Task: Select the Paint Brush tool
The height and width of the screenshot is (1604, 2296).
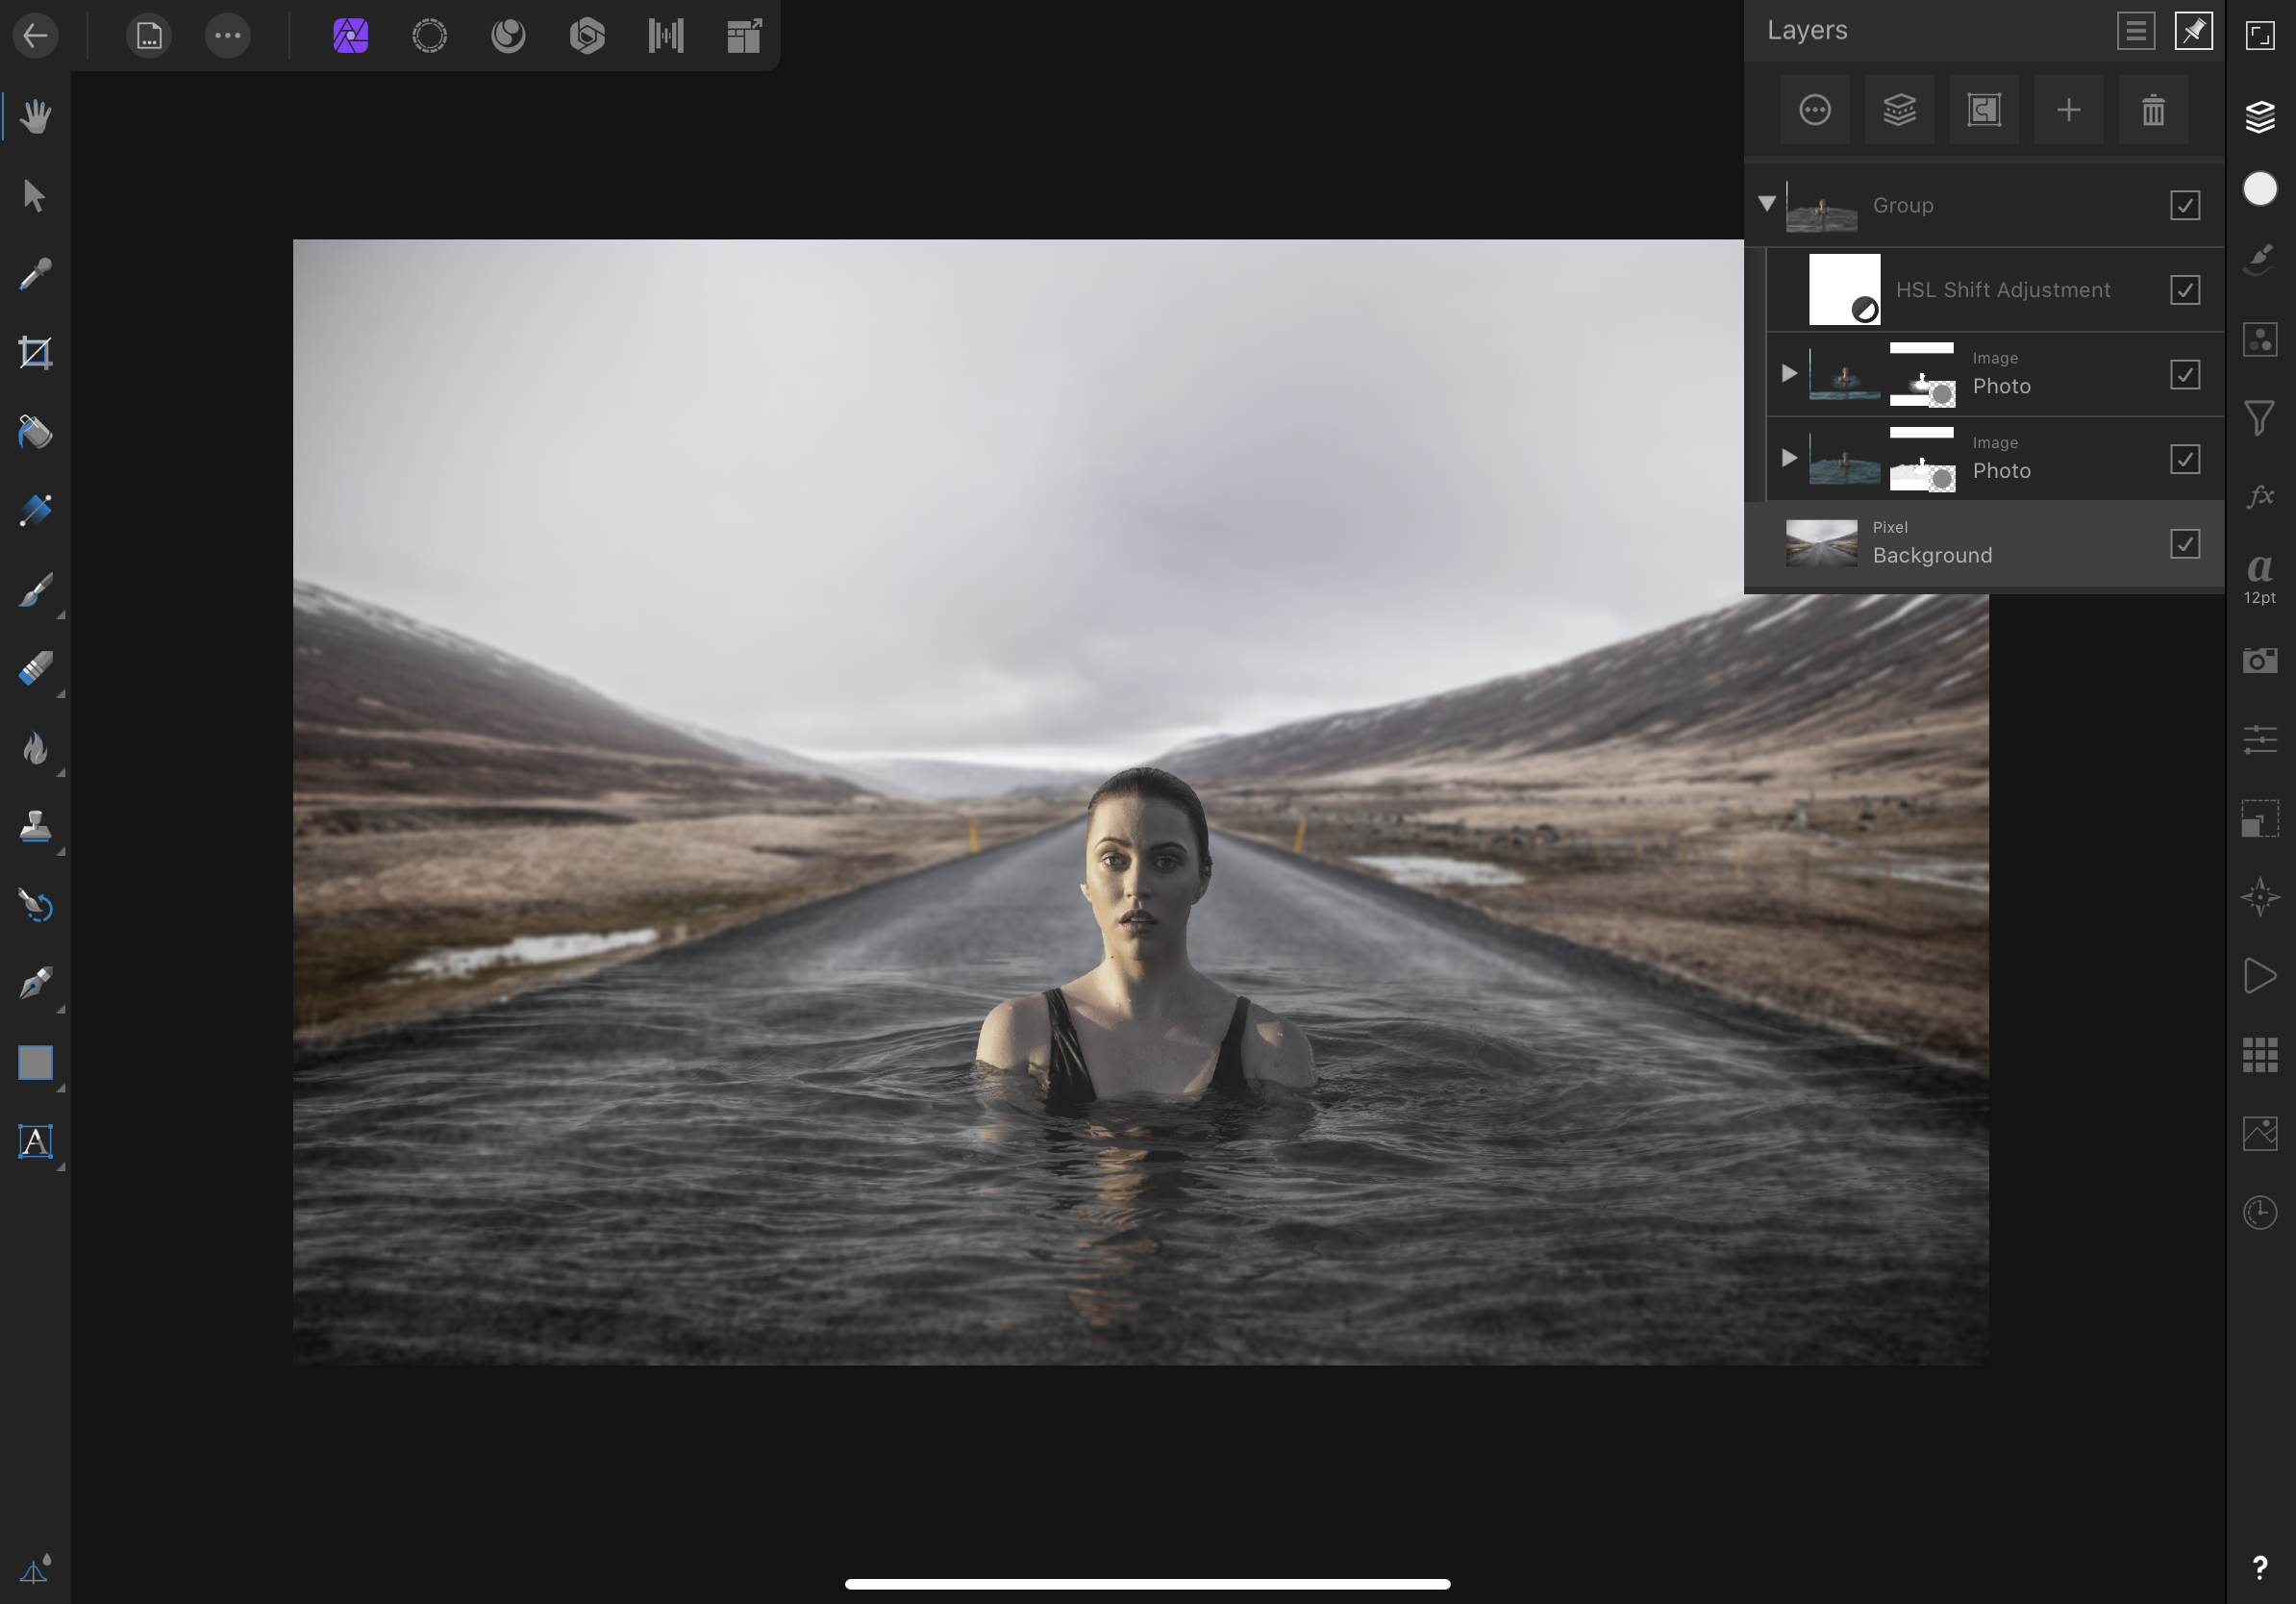Action: click(x=35, y=590)
